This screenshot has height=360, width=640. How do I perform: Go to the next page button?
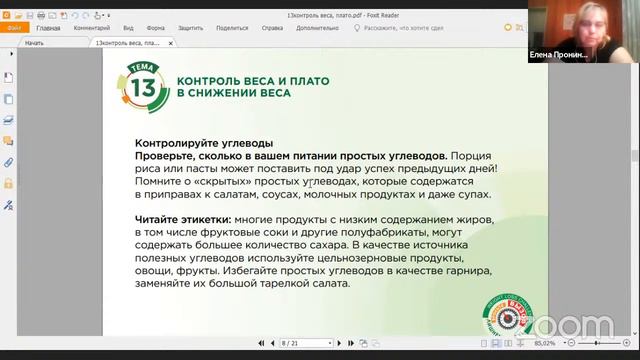(339, 343)
